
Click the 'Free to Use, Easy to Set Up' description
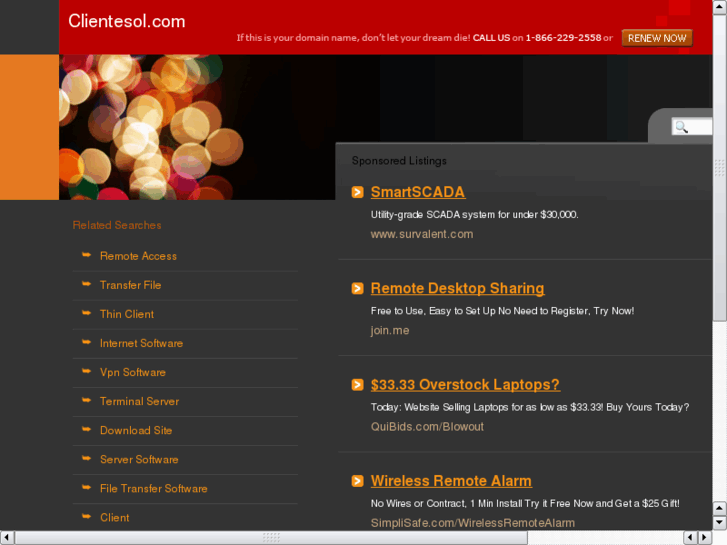502,311
